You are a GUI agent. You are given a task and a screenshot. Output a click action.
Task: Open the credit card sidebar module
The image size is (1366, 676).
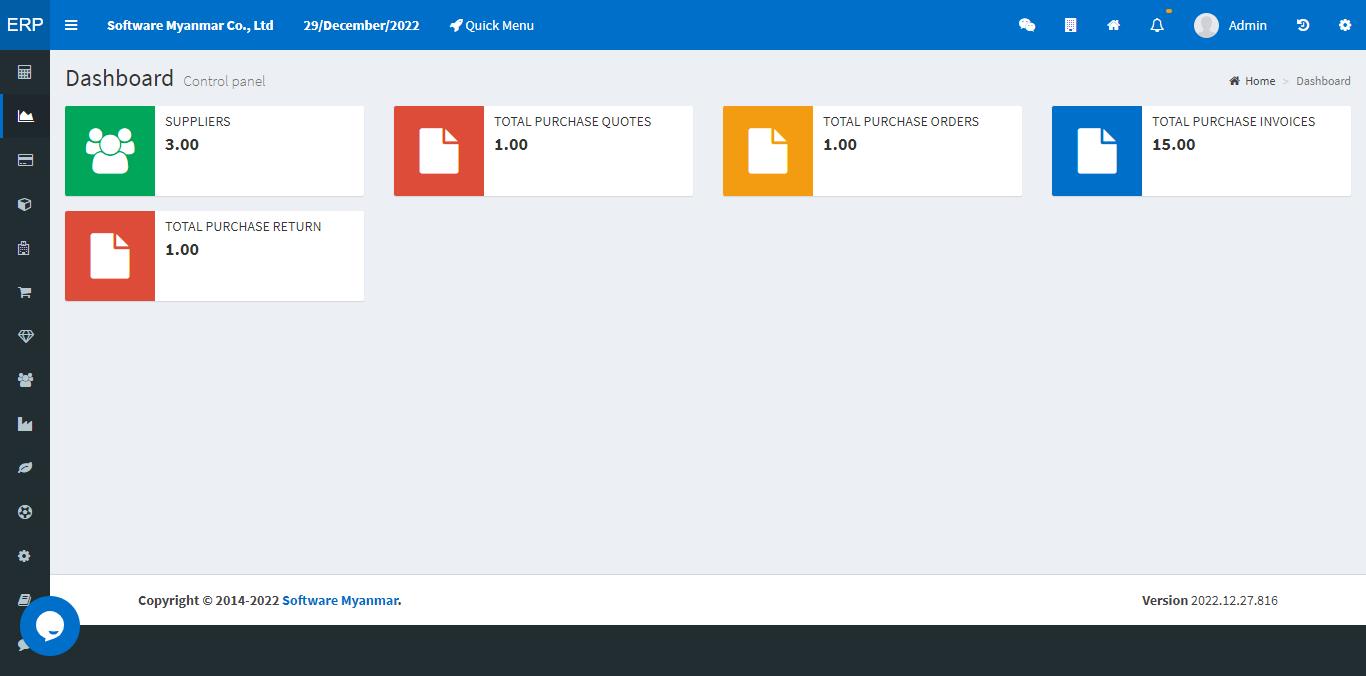(x=25, y=160)
